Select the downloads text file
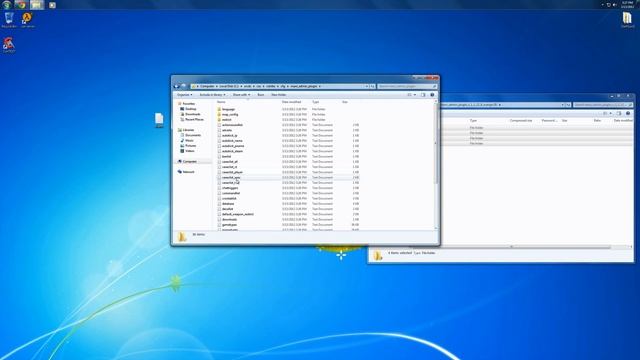 tap(227, 220)
